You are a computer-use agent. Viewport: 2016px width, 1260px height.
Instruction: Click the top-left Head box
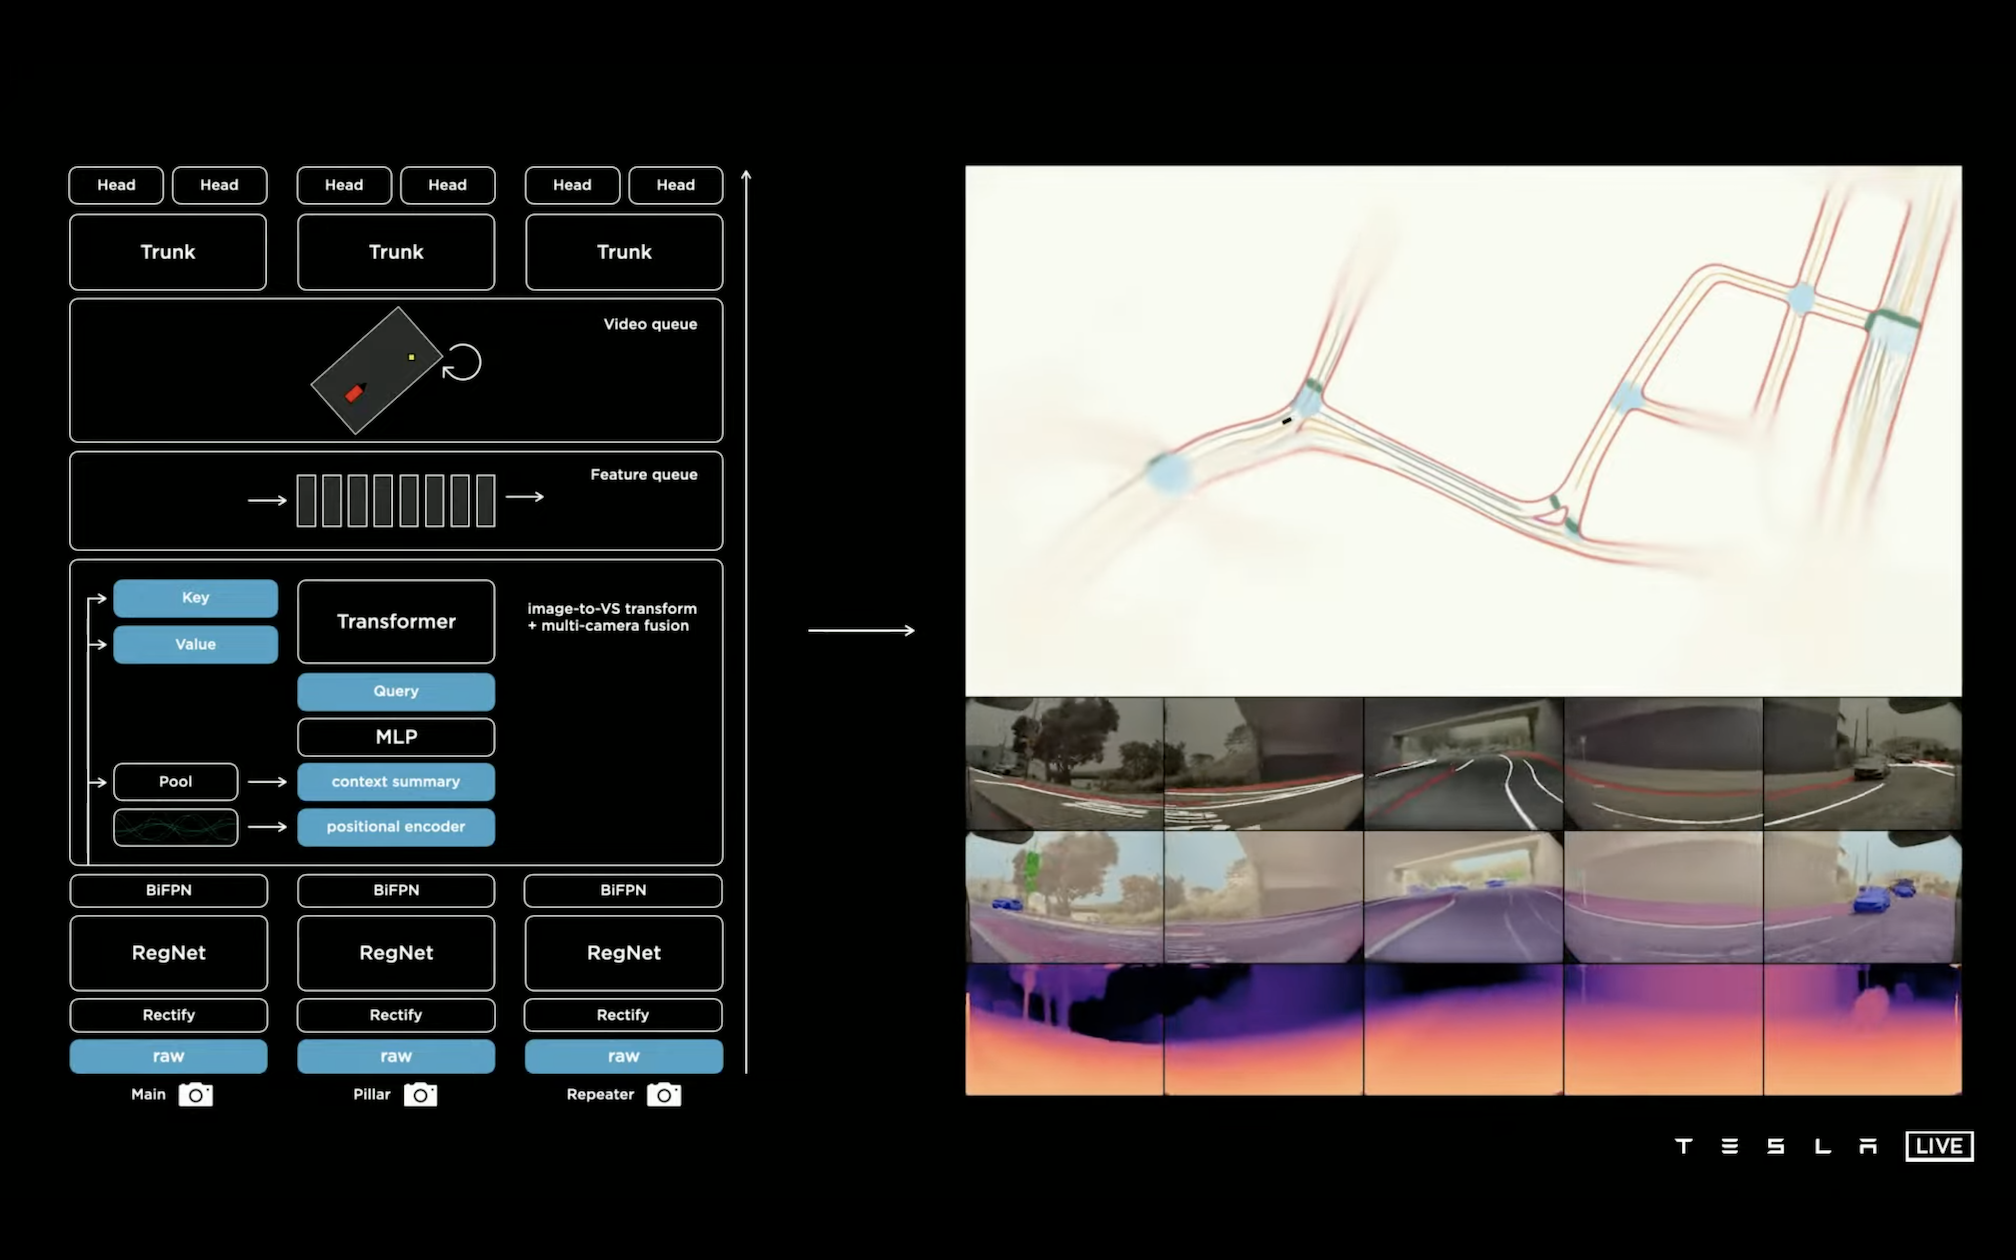[x=116, y=185]
